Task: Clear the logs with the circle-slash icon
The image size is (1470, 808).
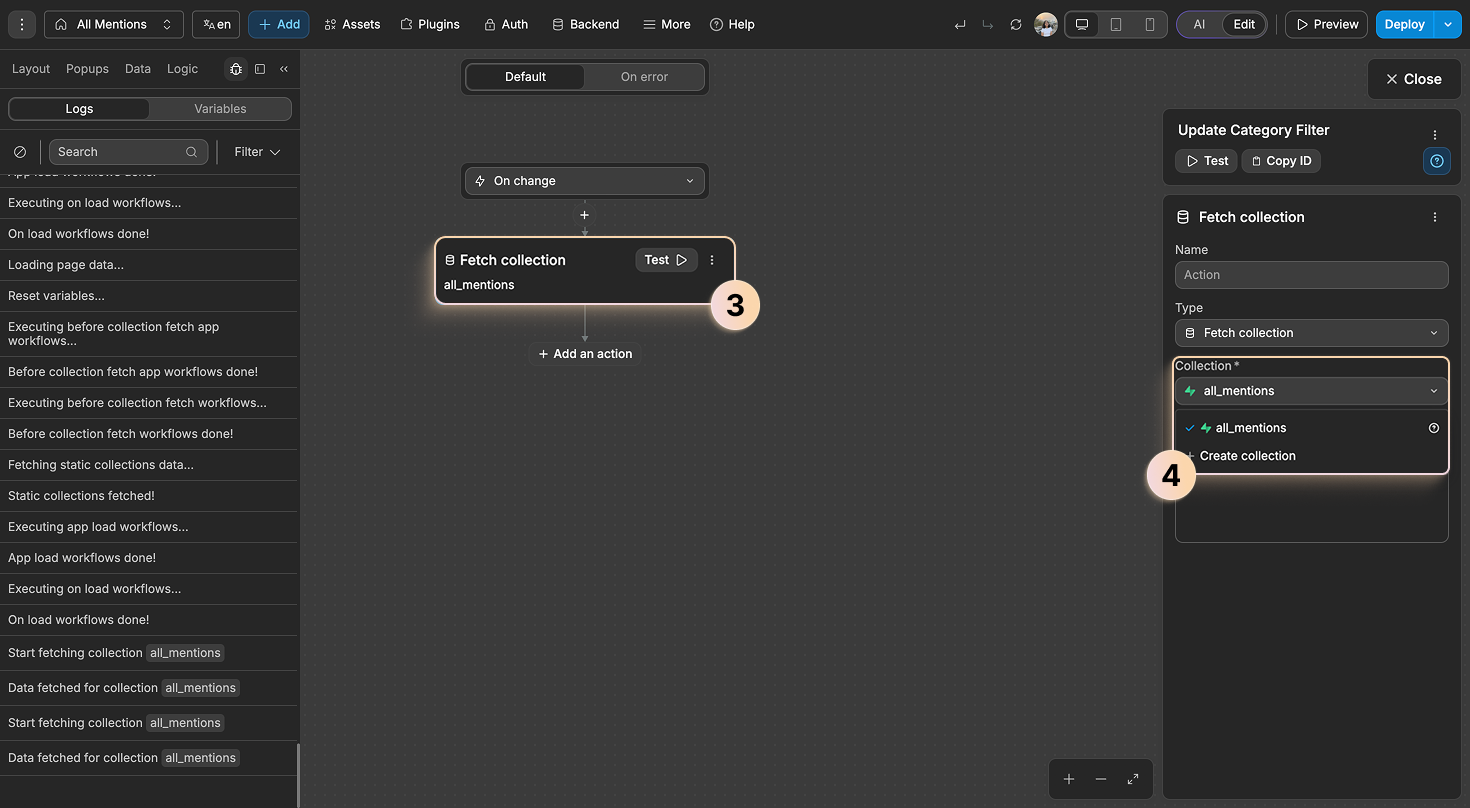Action: click(20, 151)
